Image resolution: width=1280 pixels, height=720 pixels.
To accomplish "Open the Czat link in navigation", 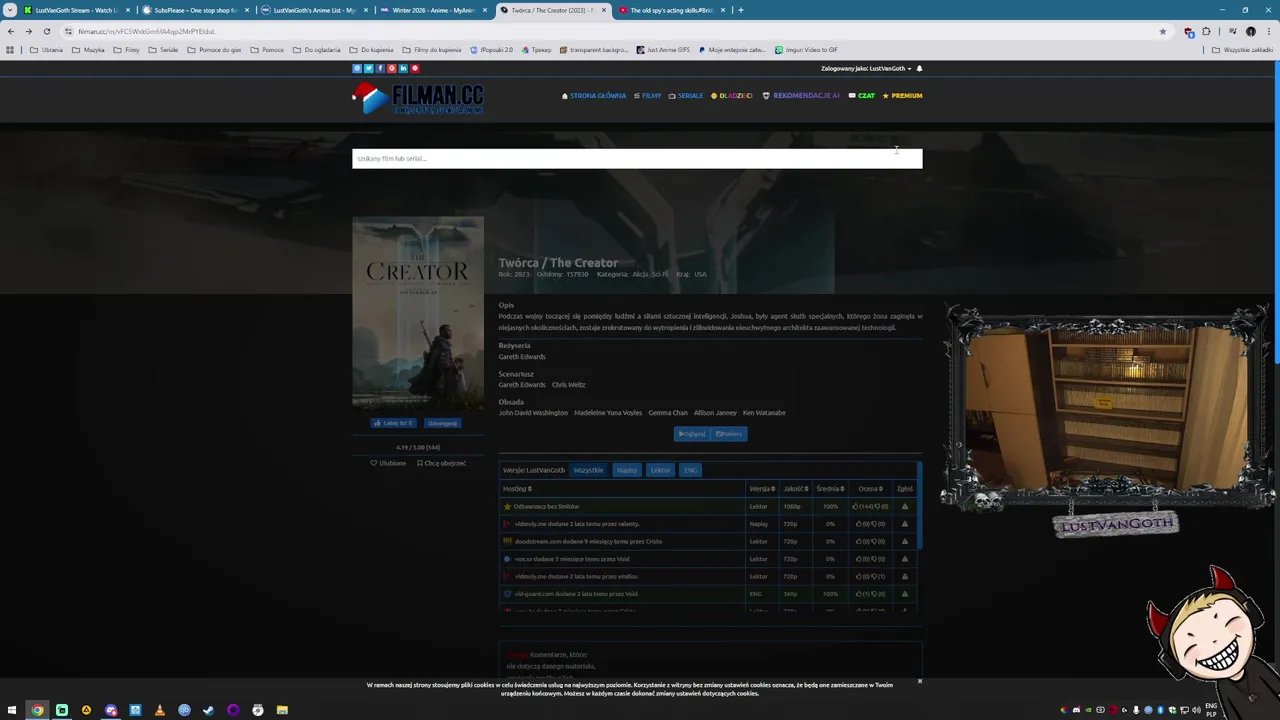I will point(862,96).
